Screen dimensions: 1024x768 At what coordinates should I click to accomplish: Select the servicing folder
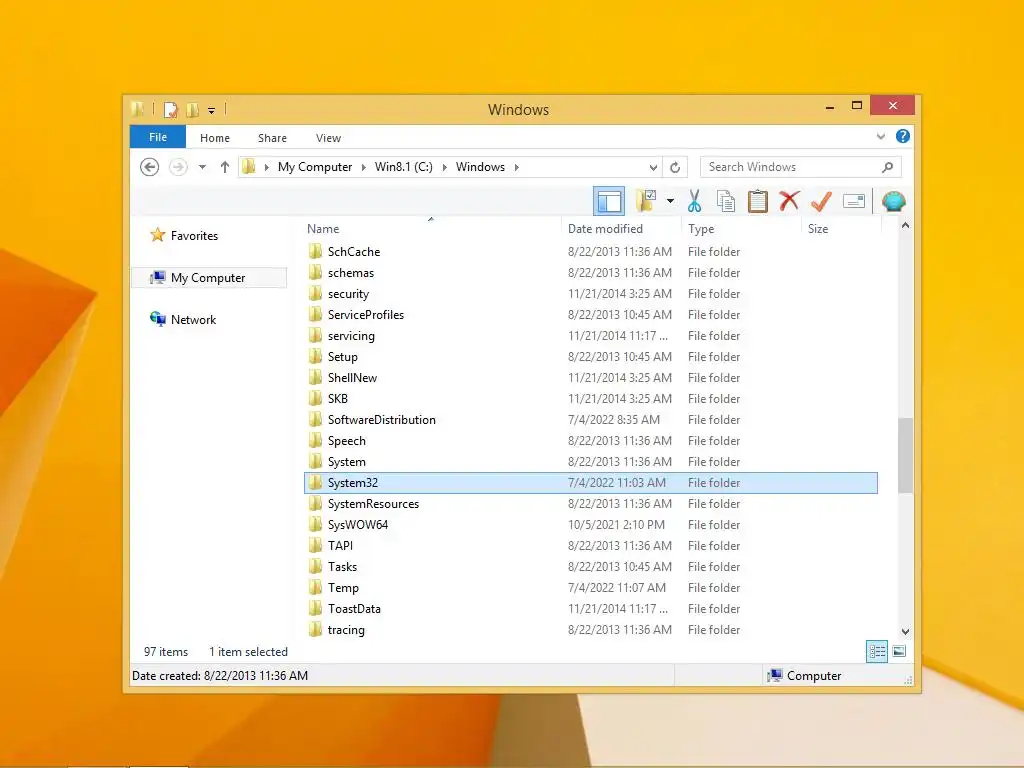(x=591, y=336)
